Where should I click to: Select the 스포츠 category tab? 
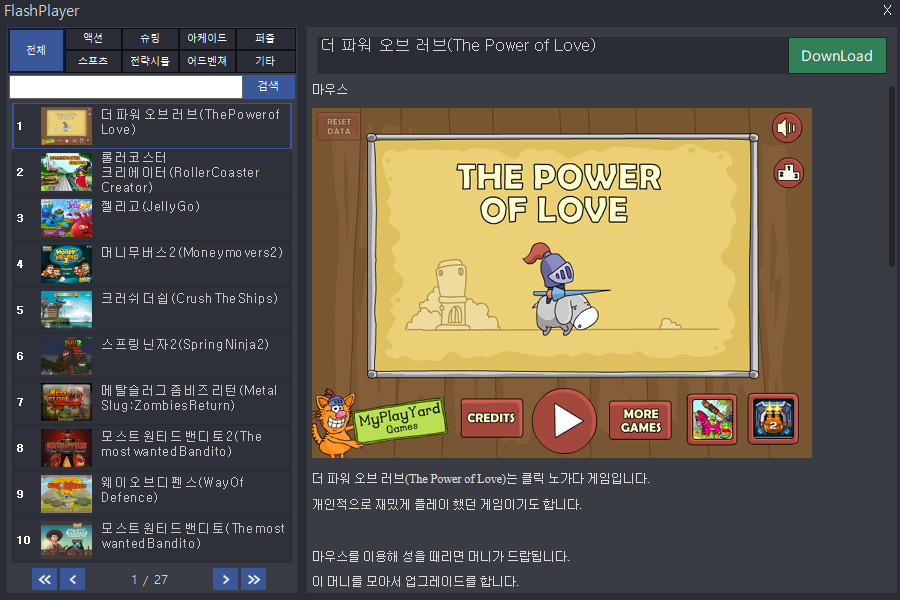pyautogui.click(x=93, y=61)
